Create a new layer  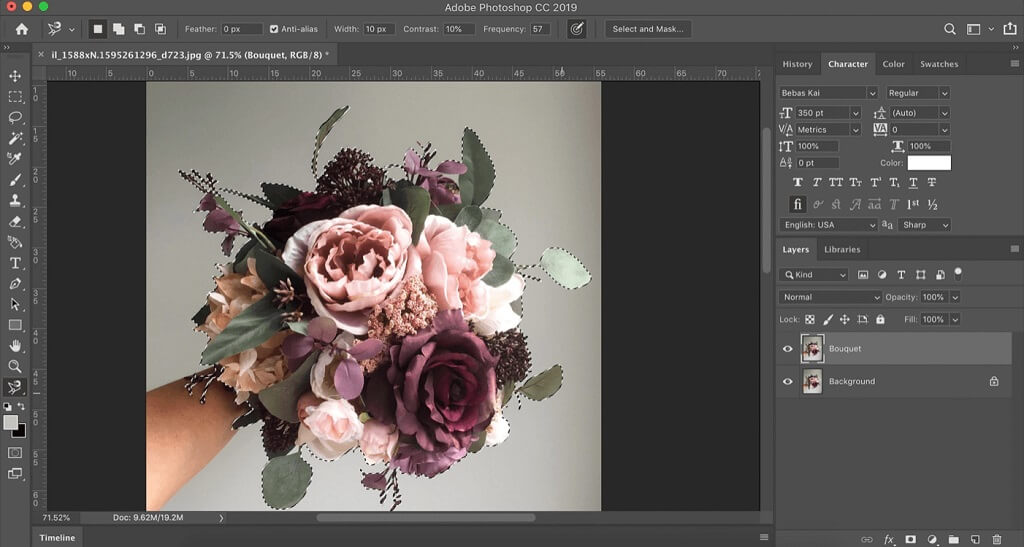click(975, 539)
